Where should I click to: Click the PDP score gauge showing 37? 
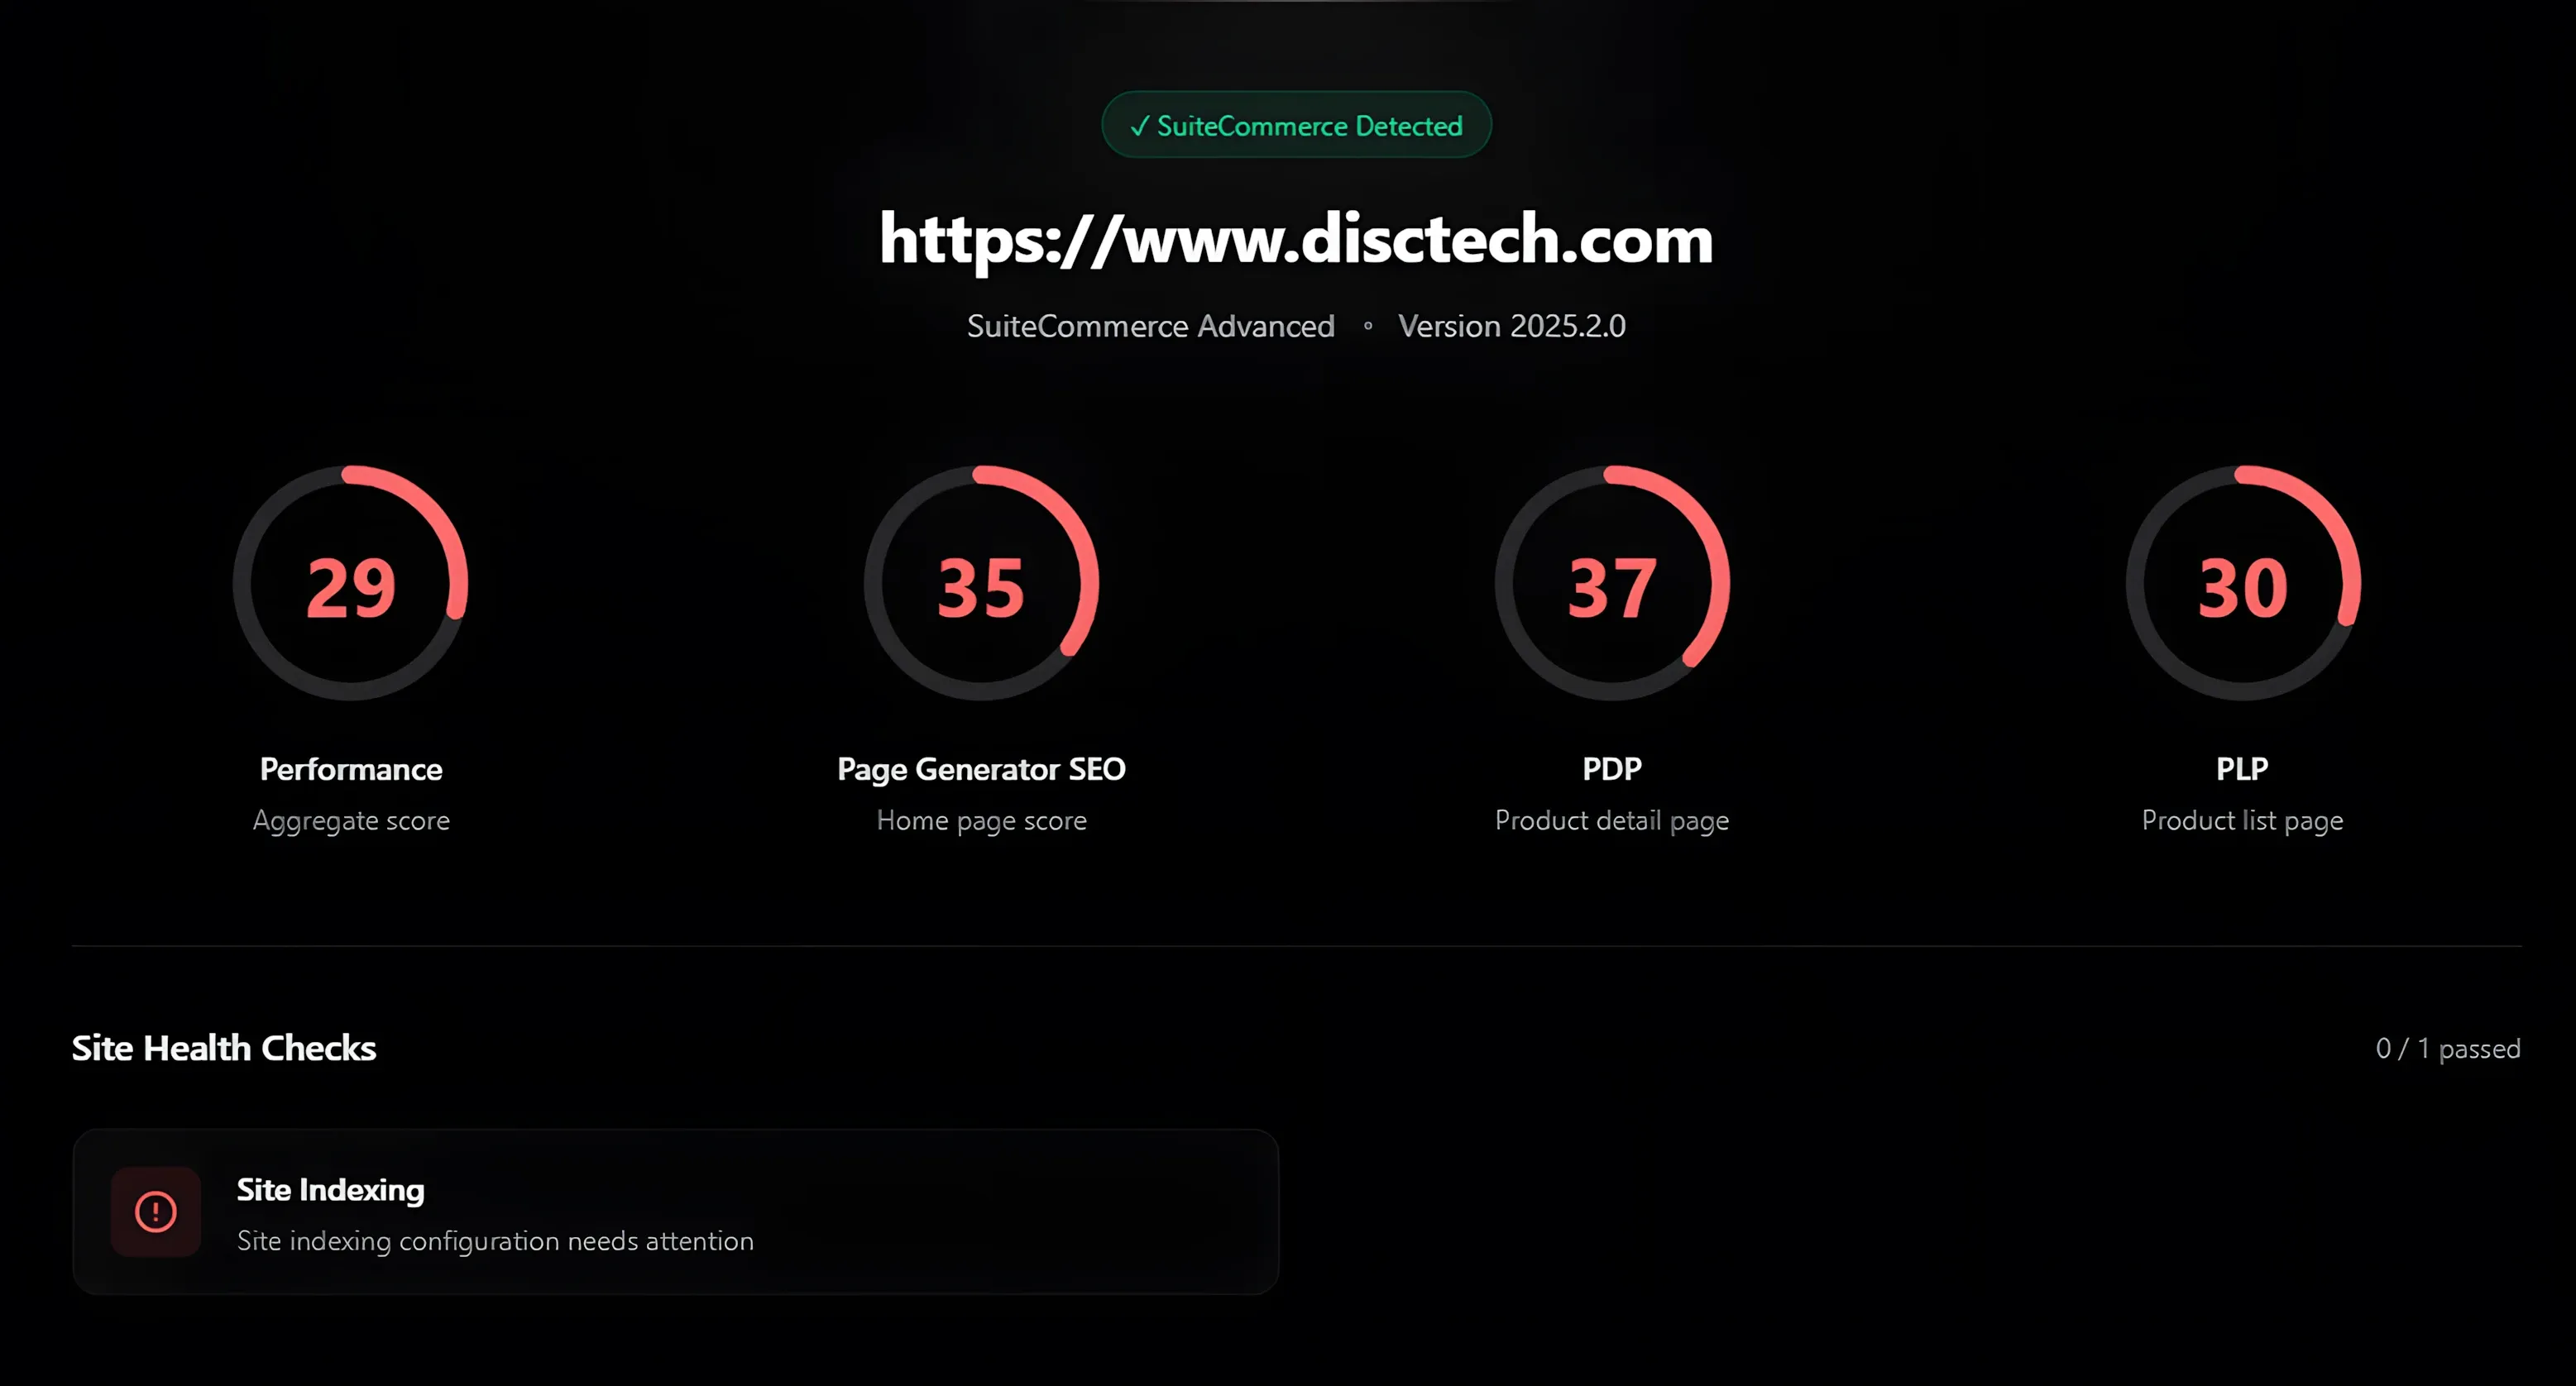click(x=1612, y=583)
